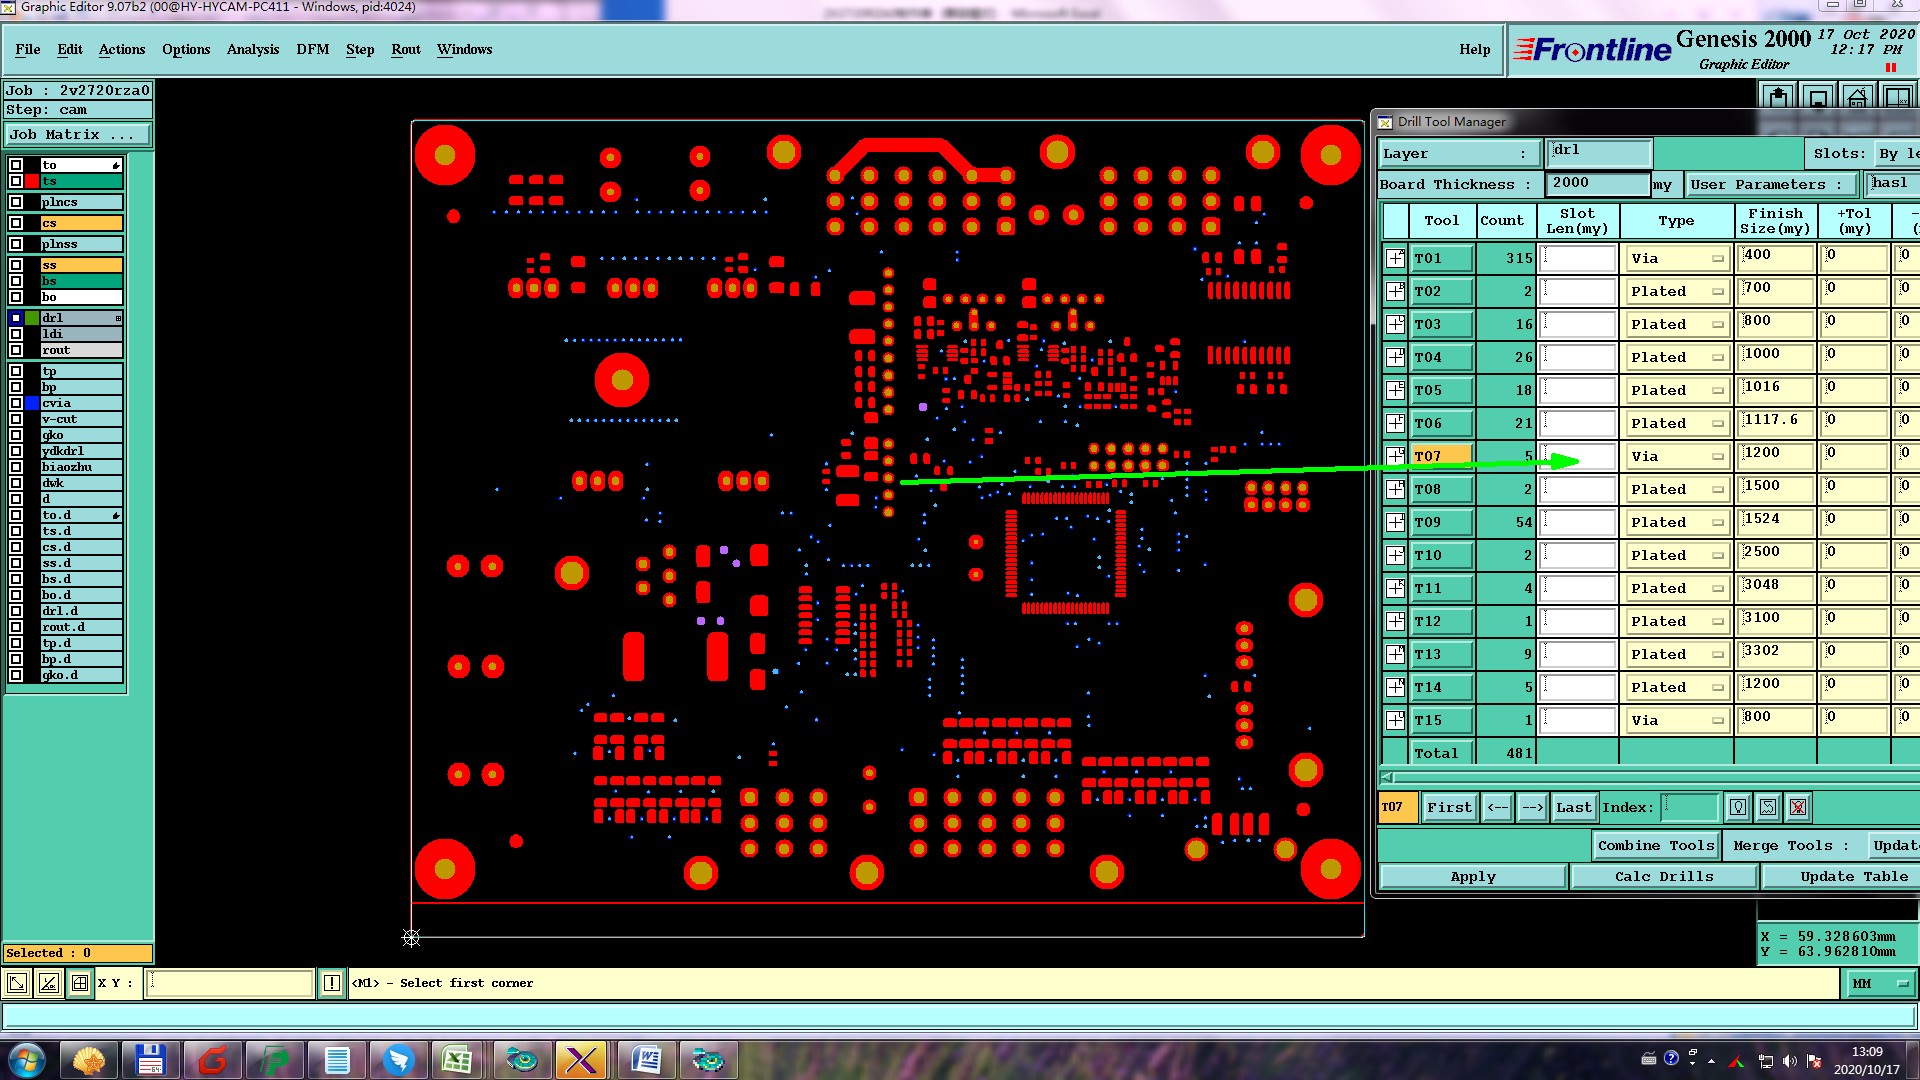Click the plus icon for tool T09
The width and height of the screenshot is (1920, 1080).
pos(1395,523)
